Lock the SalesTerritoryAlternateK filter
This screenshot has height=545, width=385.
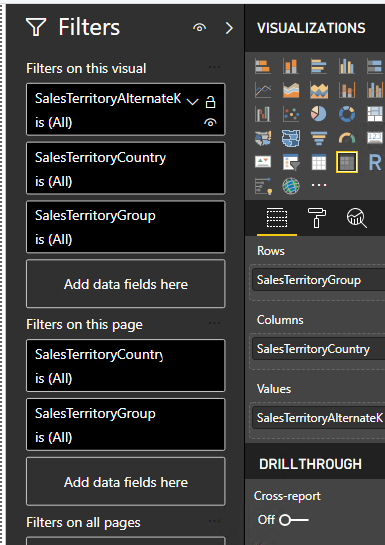pos(210,102)
